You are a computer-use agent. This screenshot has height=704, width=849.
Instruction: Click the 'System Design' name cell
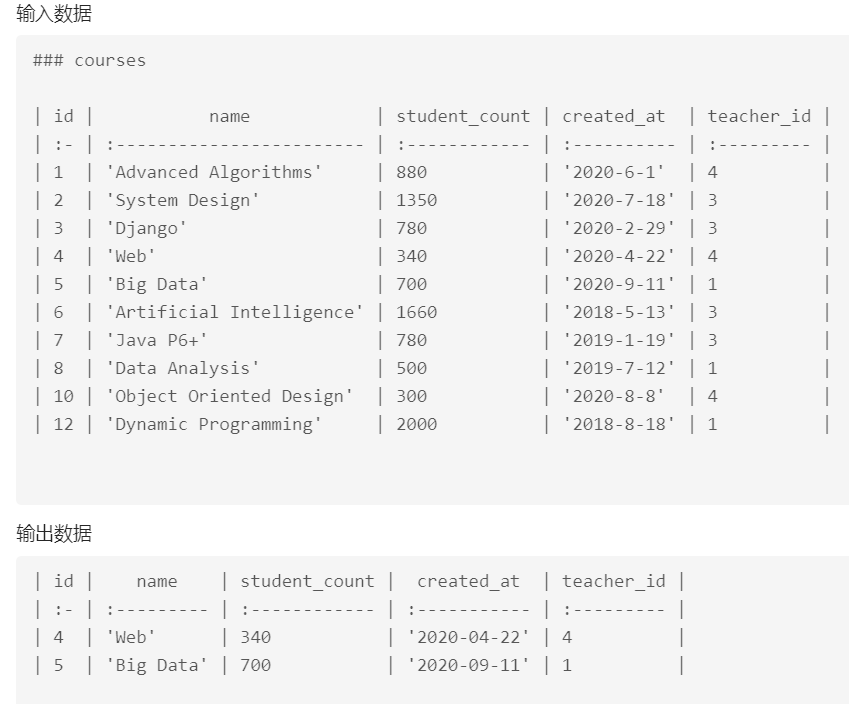point(183,200)
